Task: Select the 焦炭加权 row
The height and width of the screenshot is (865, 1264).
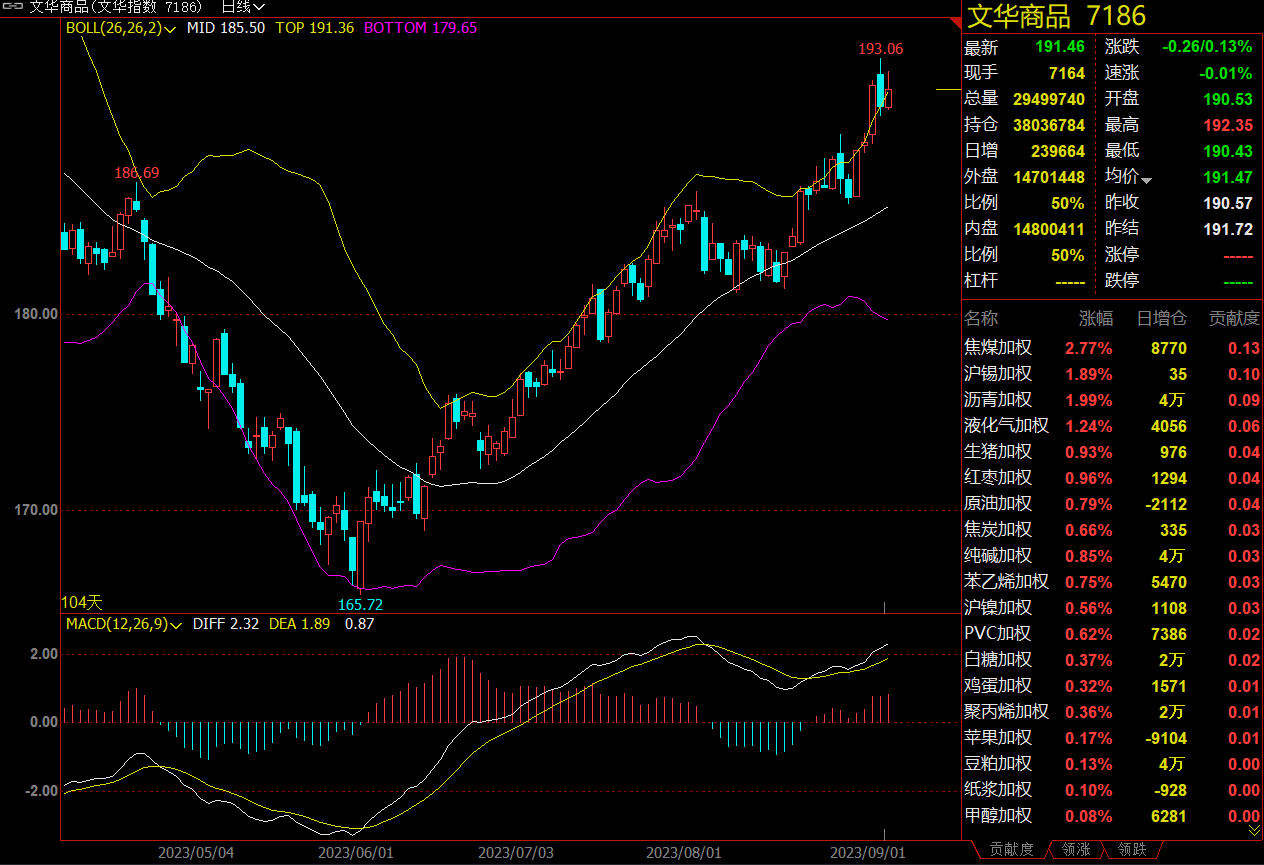Action: pyautogui.click(x=1112, y=530)
